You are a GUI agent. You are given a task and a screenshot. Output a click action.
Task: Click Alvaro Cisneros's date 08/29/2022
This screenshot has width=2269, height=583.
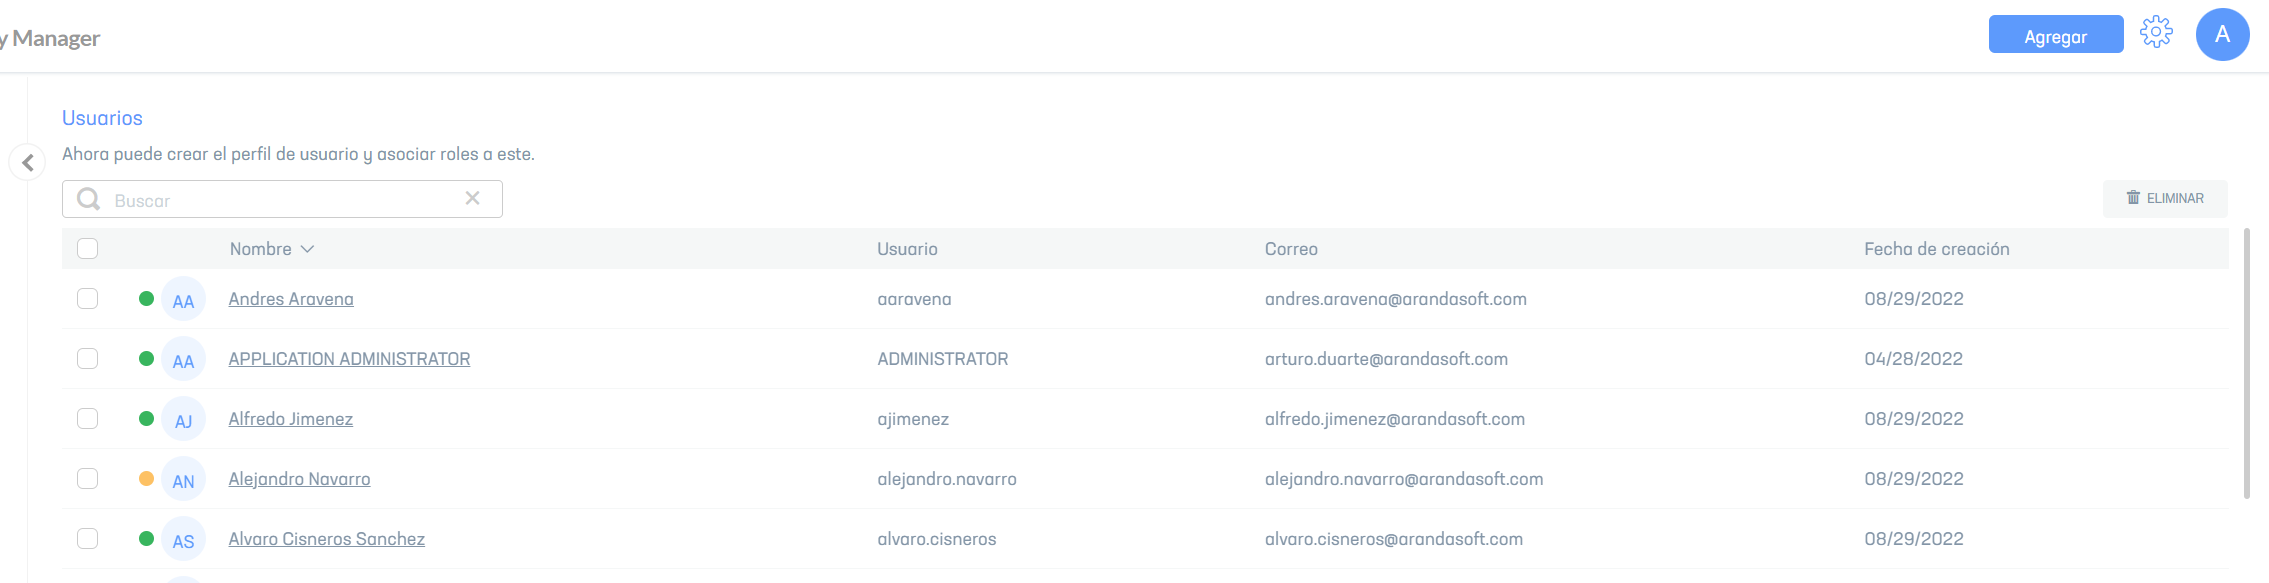1914,539
